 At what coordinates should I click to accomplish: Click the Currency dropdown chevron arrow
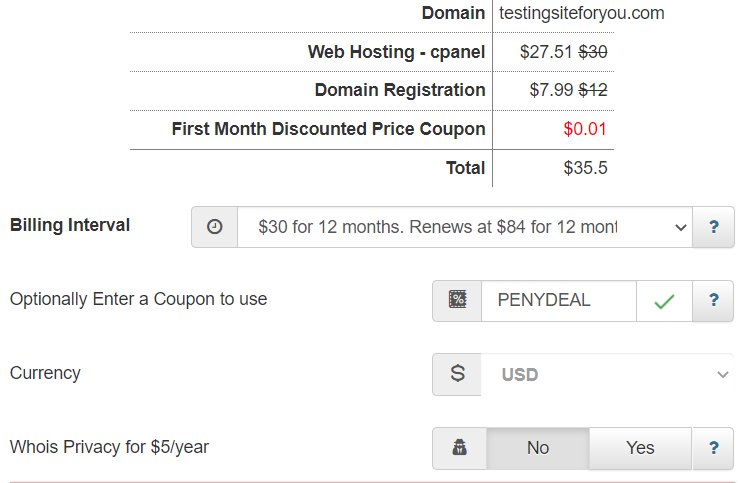[x=723, y=375]
